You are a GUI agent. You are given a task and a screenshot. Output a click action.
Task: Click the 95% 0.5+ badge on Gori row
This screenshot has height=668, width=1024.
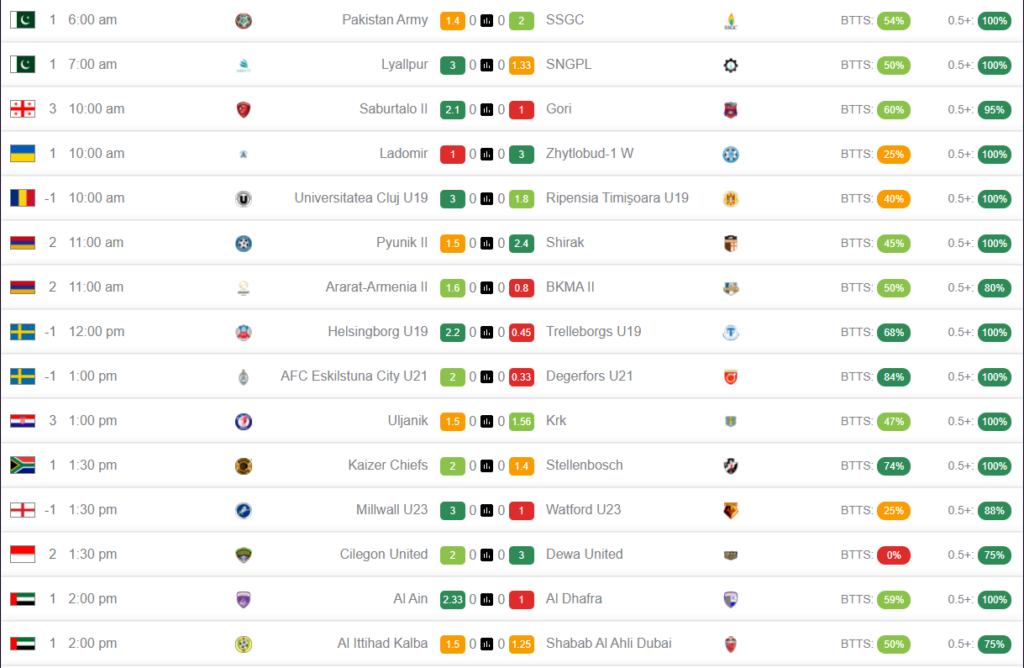click(994, 110)
